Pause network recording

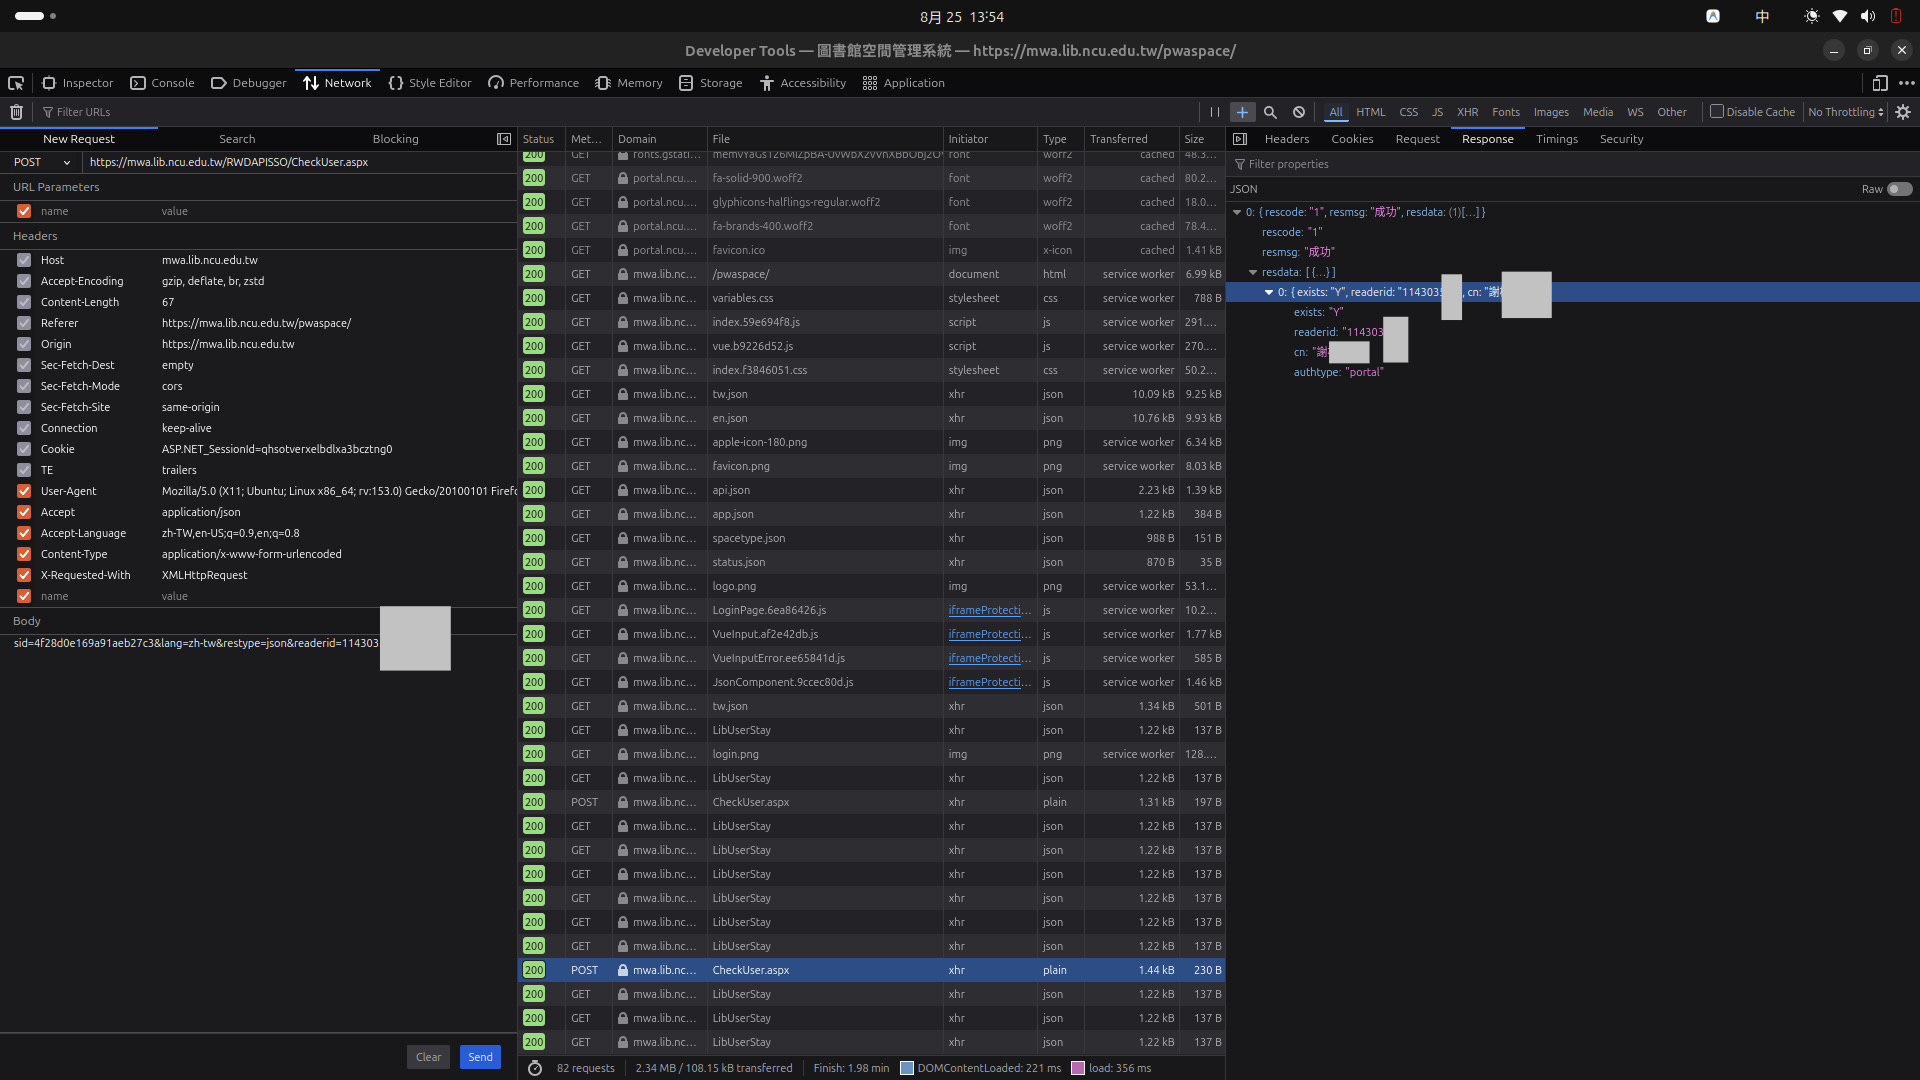coord(1214,112)
